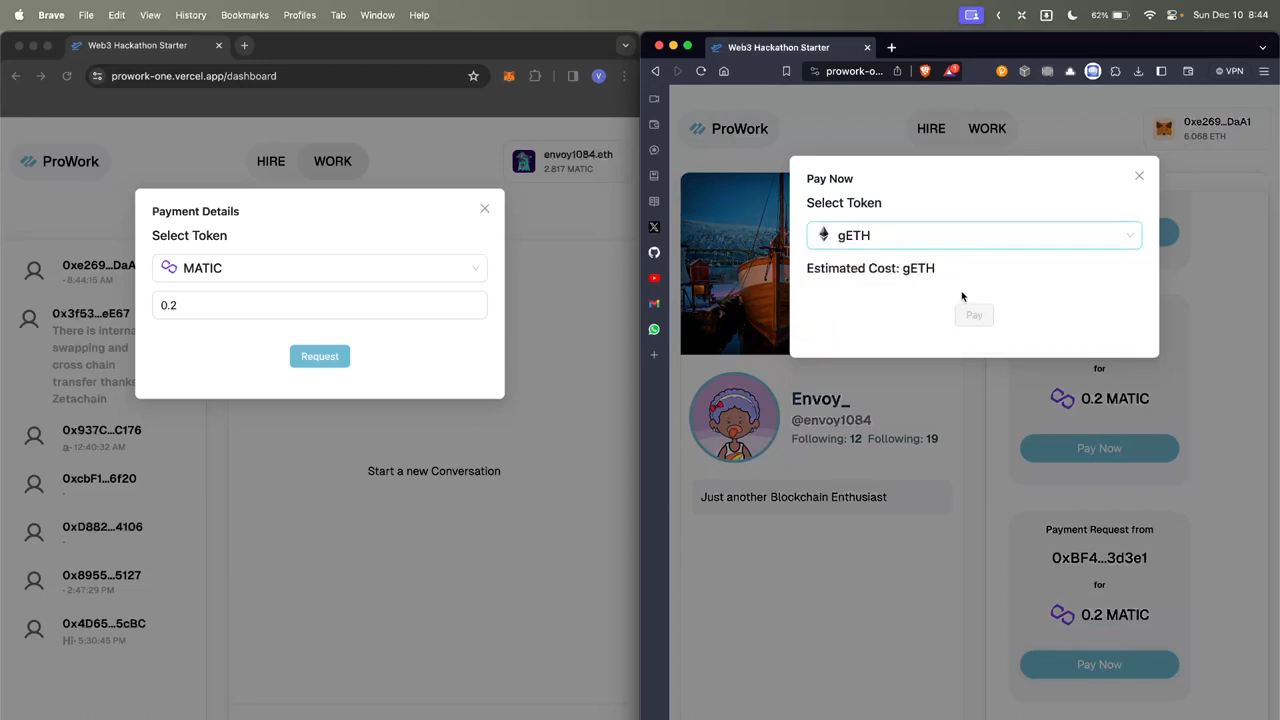This screenshot has height=720, width=1280.
Task: Click the MetaMask fox in left window toolbar
Action: pyautogui.click(x=509, y=76)
